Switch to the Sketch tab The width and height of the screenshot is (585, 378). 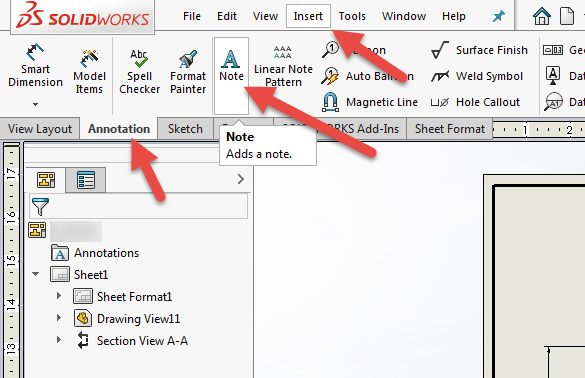pos(185,129)
